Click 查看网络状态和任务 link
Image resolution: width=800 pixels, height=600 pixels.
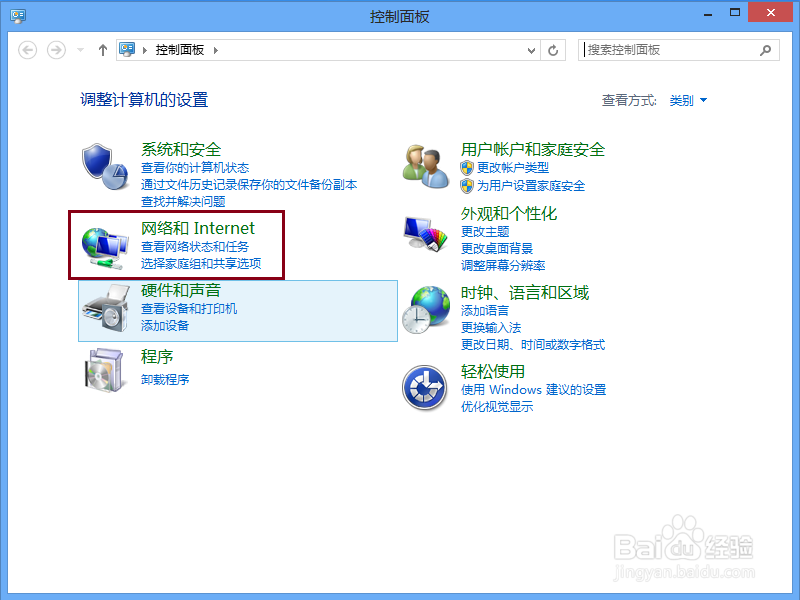[195, 247]
